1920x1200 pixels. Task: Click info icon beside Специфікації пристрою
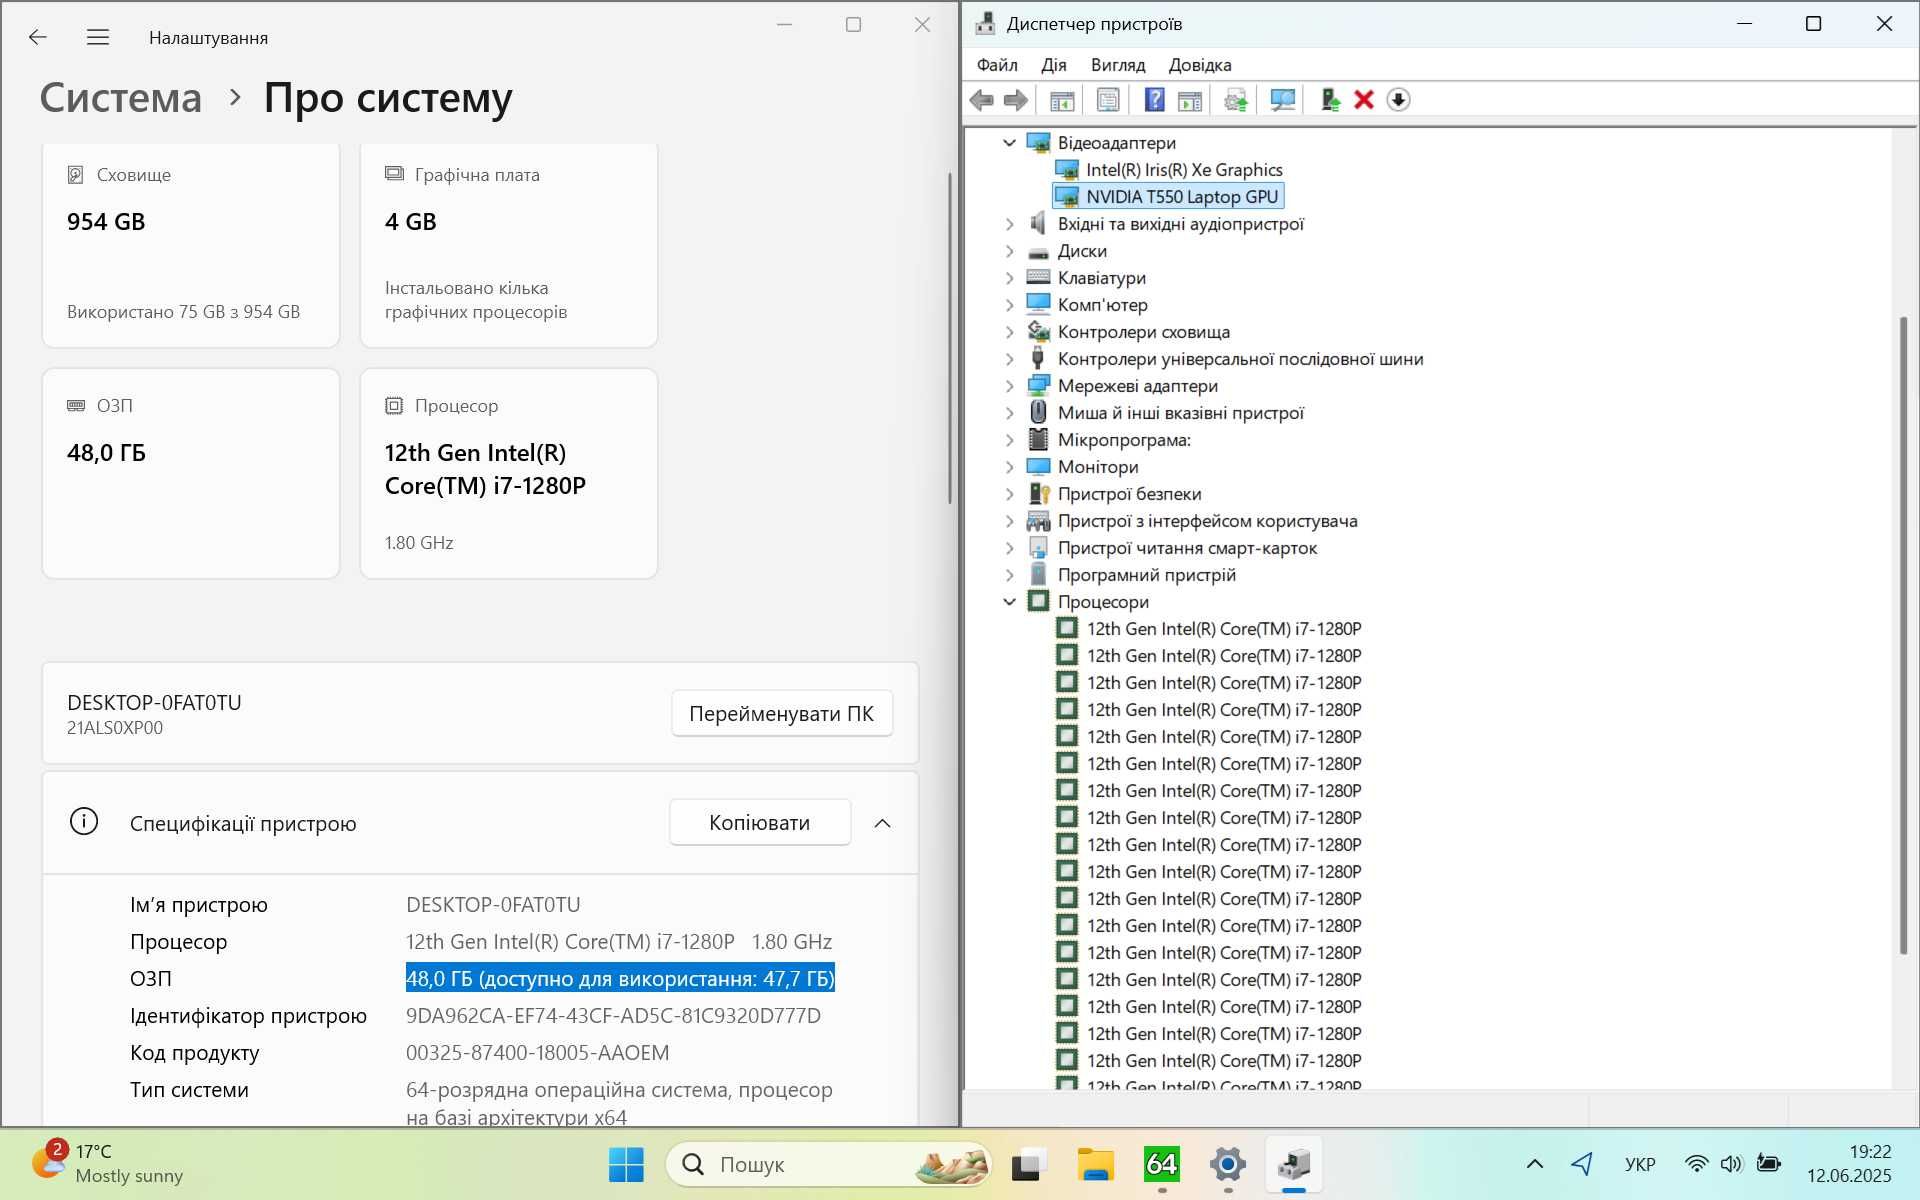coord(84,822)
